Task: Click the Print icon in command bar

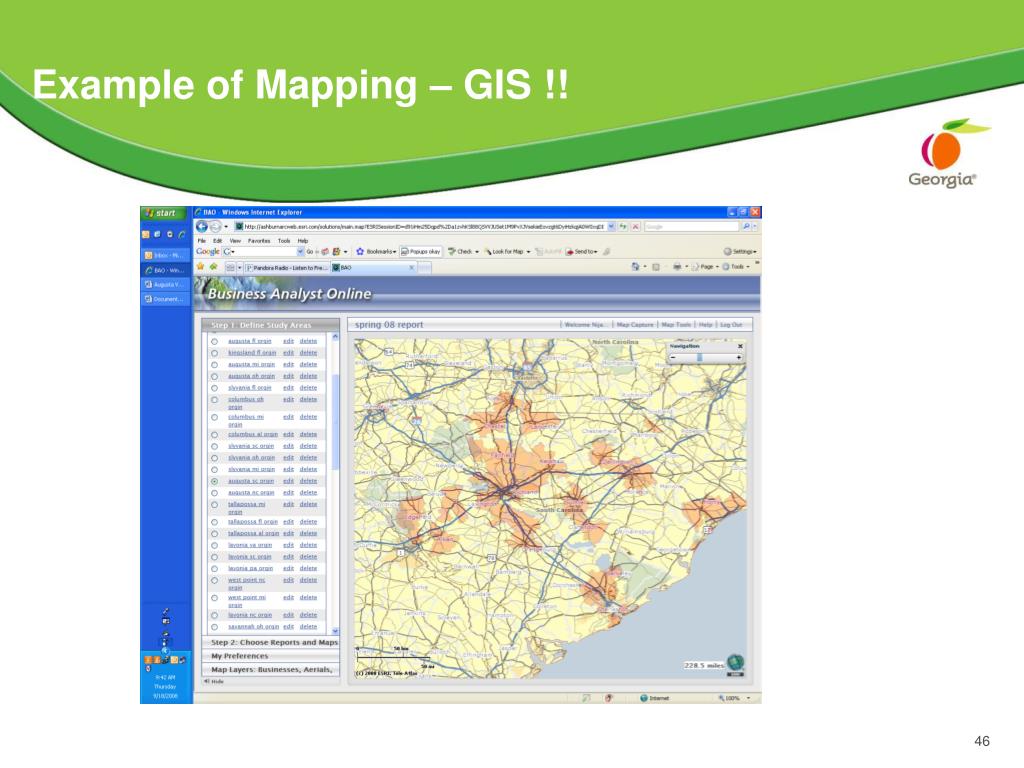Action: click(x=677, y=266)
